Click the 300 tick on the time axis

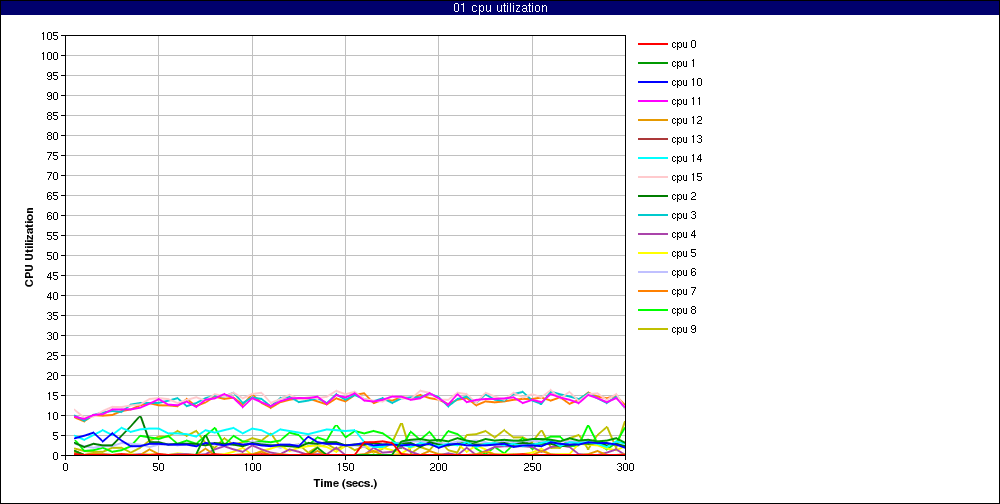(x=625, y=467)
